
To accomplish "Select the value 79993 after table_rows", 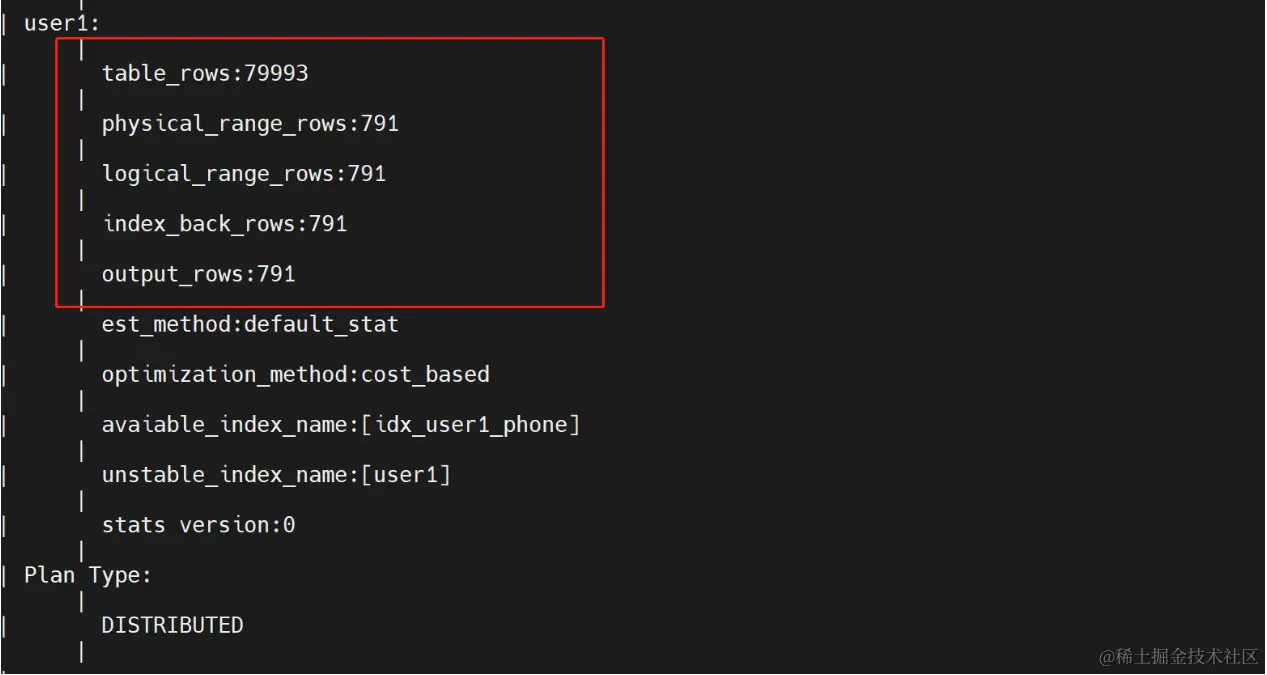I will [x=276, y=73].
